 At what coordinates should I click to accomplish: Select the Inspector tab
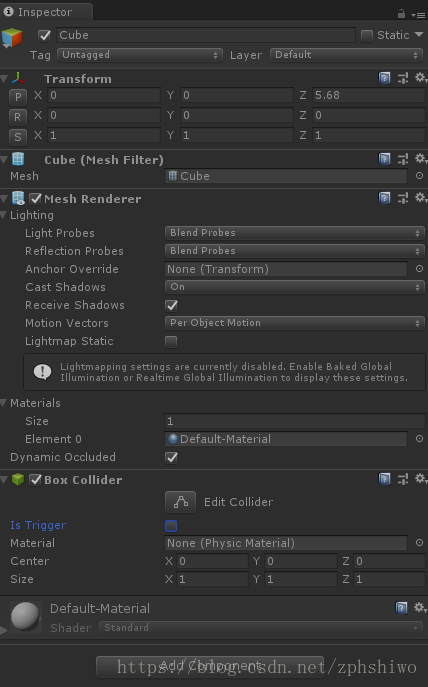(46, 12)
